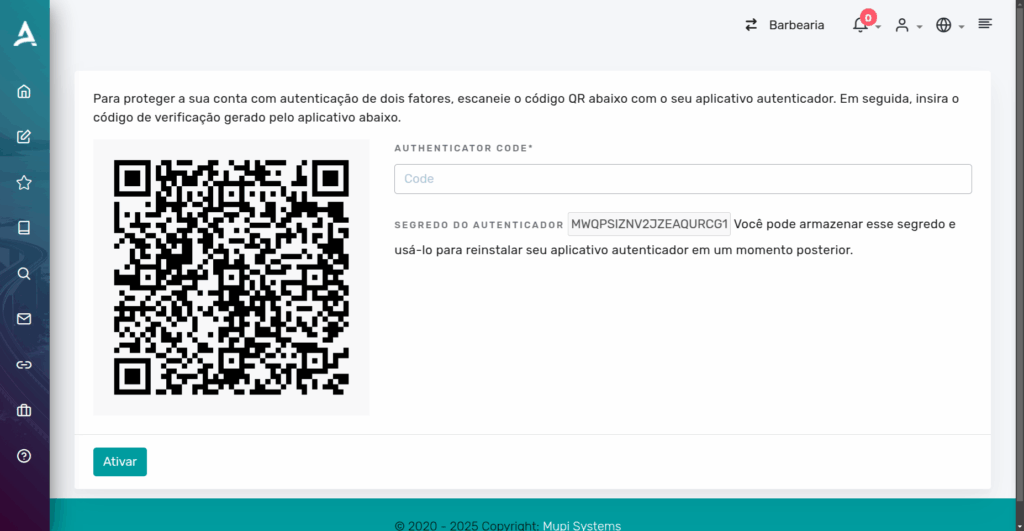Click the switch arrows icon beside Barbearia
1024x531 pixels.
pos(751,25)
